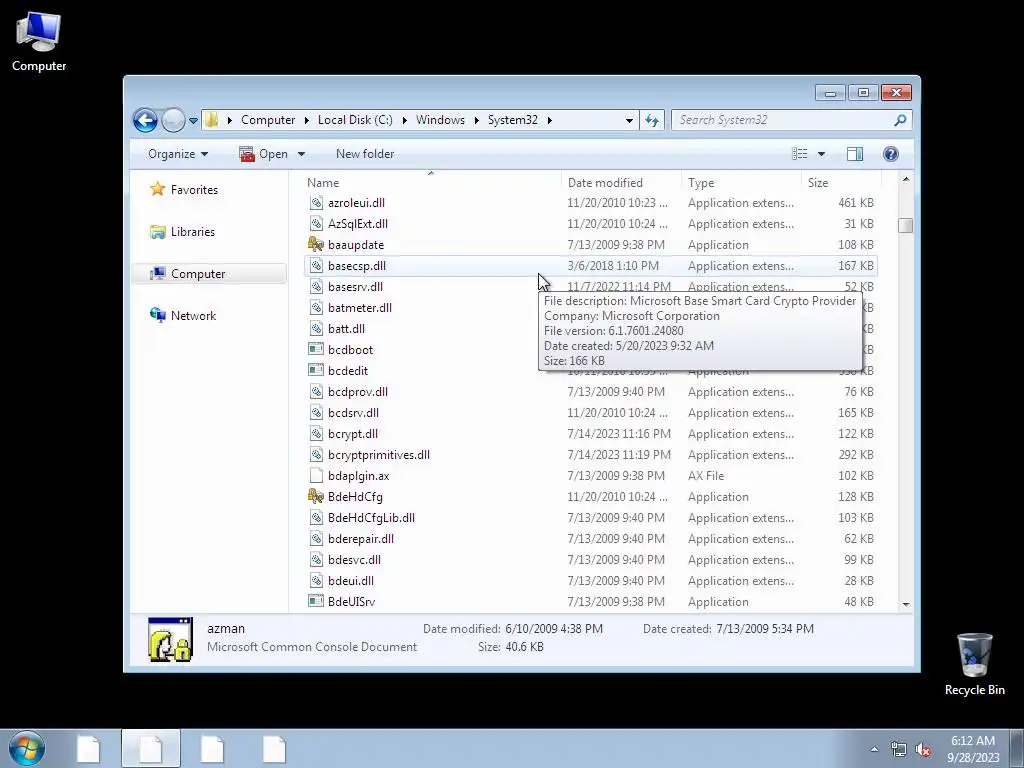Click the azman thumbnail in details pane
The height and width of the screenshot is (768, 1024).
(x=170, y=639)
